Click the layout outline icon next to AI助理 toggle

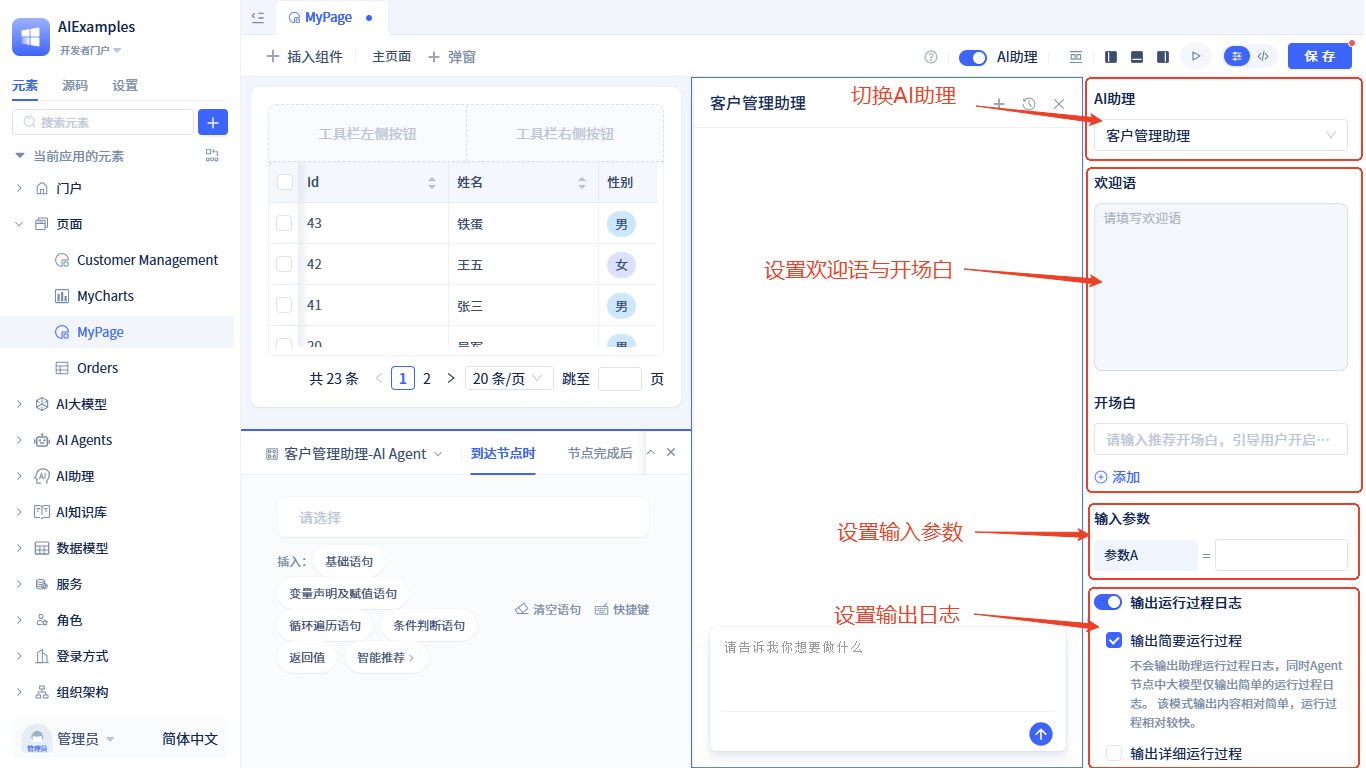point(1076,57)
